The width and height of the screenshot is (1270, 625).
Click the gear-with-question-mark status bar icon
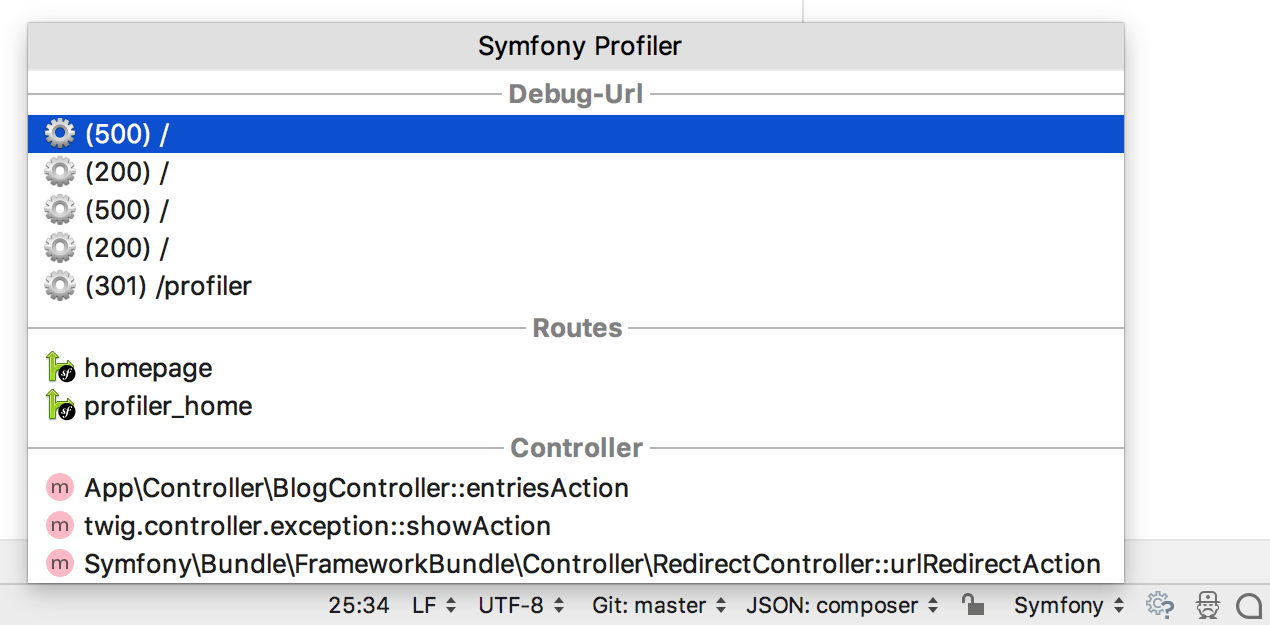click(x=1160, y=605)
